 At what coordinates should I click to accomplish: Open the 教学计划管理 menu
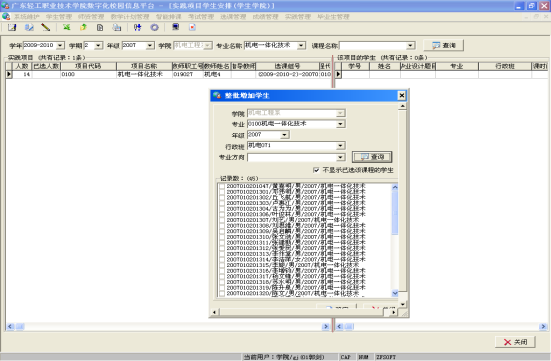point(130,17)
